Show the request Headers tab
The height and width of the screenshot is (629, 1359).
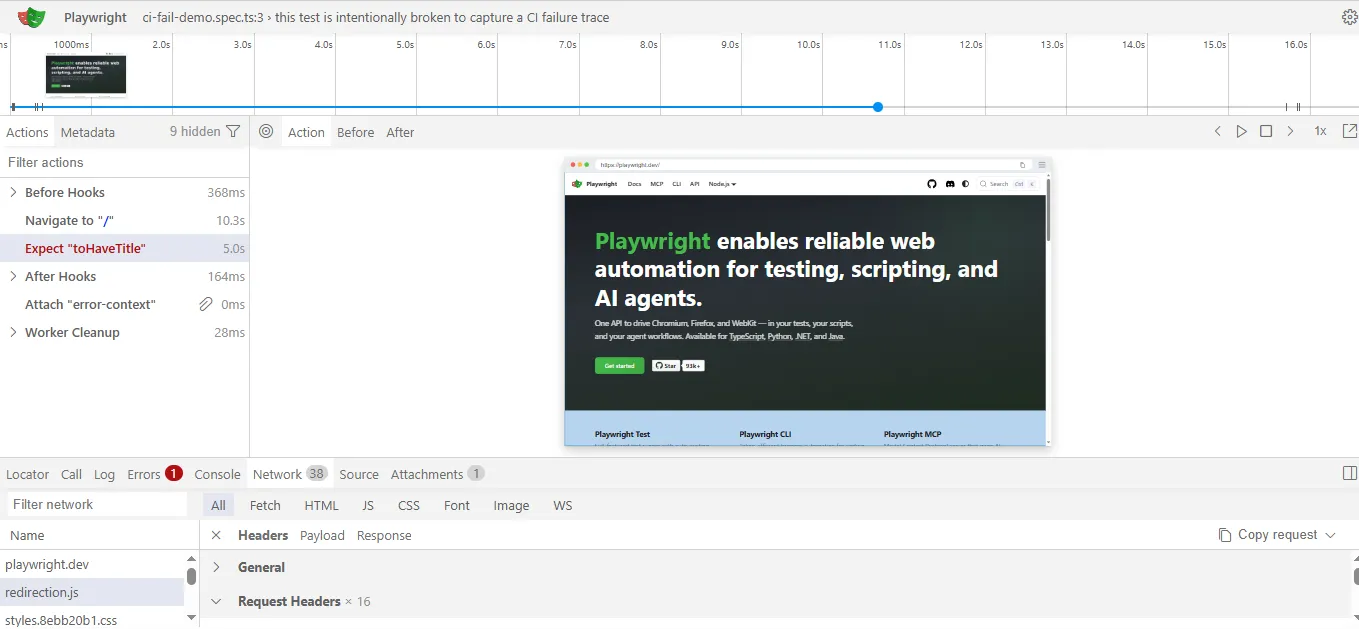click(263, 535)
